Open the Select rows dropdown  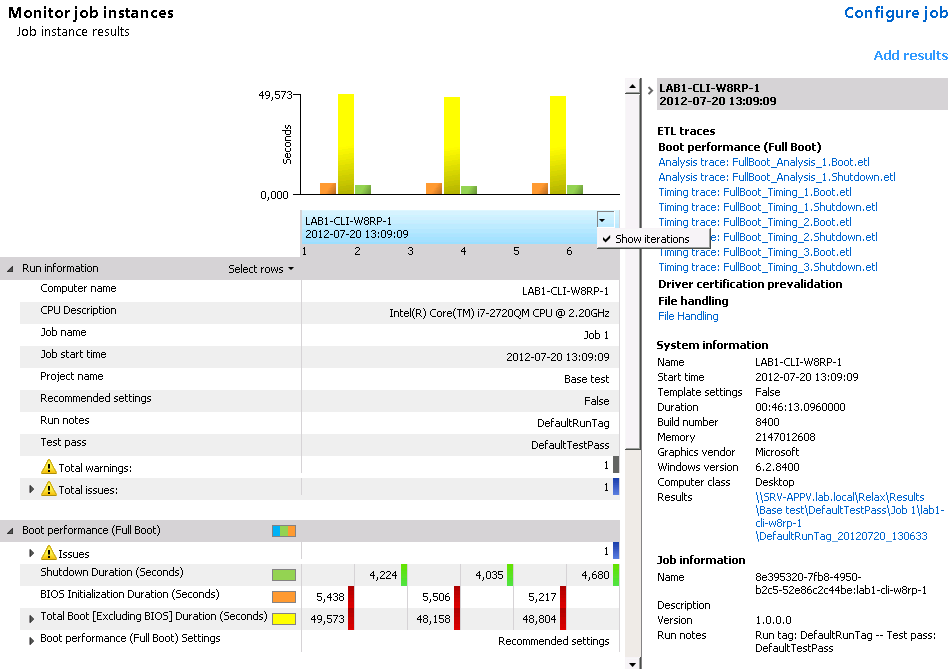coord(261,269)
